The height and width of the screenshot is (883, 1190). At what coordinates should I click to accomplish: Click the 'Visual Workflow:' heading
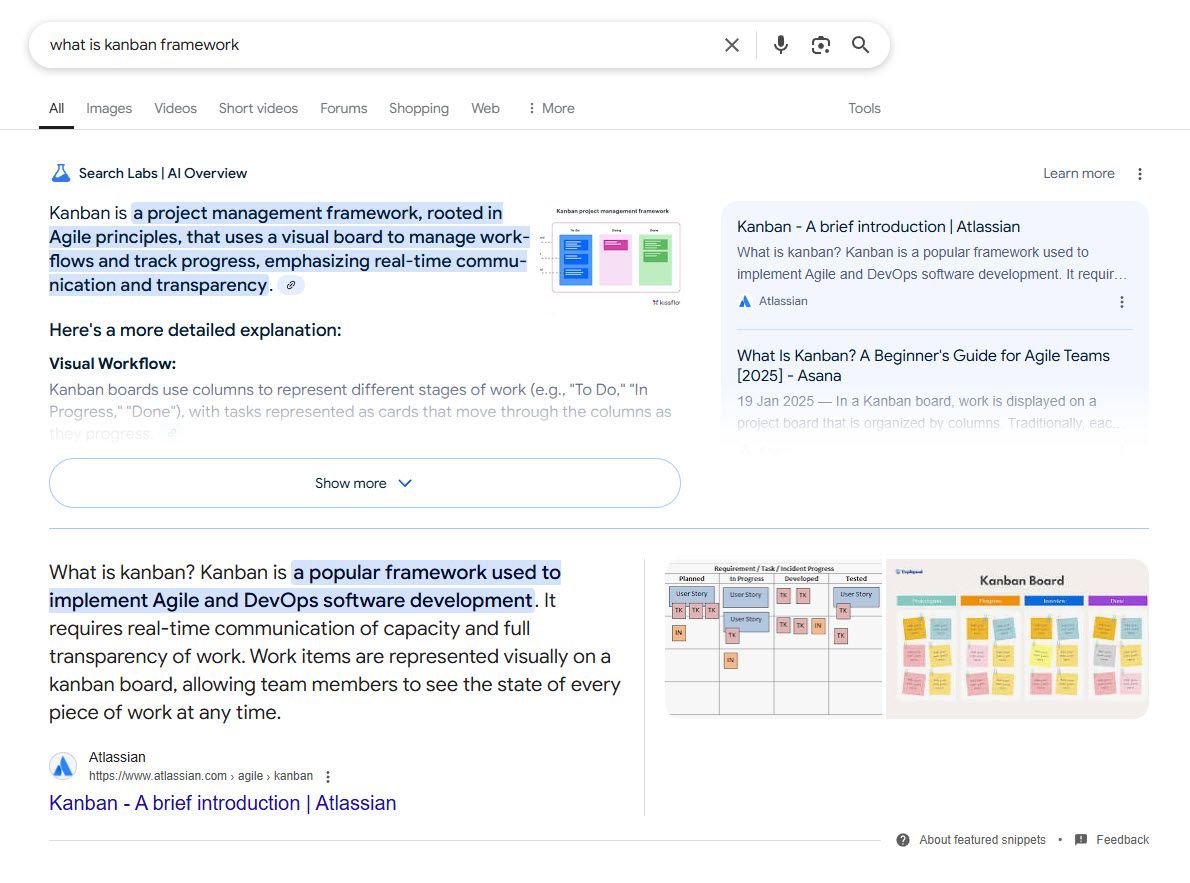point(112,364)
